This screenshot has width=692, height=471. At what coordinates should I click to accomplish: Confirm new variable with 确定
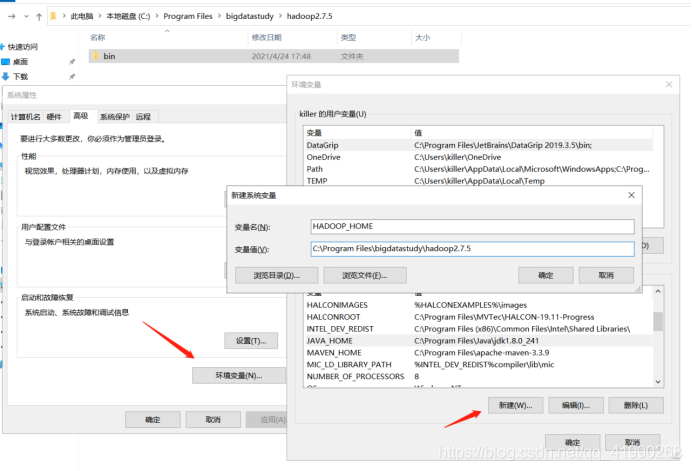[546, 275]
